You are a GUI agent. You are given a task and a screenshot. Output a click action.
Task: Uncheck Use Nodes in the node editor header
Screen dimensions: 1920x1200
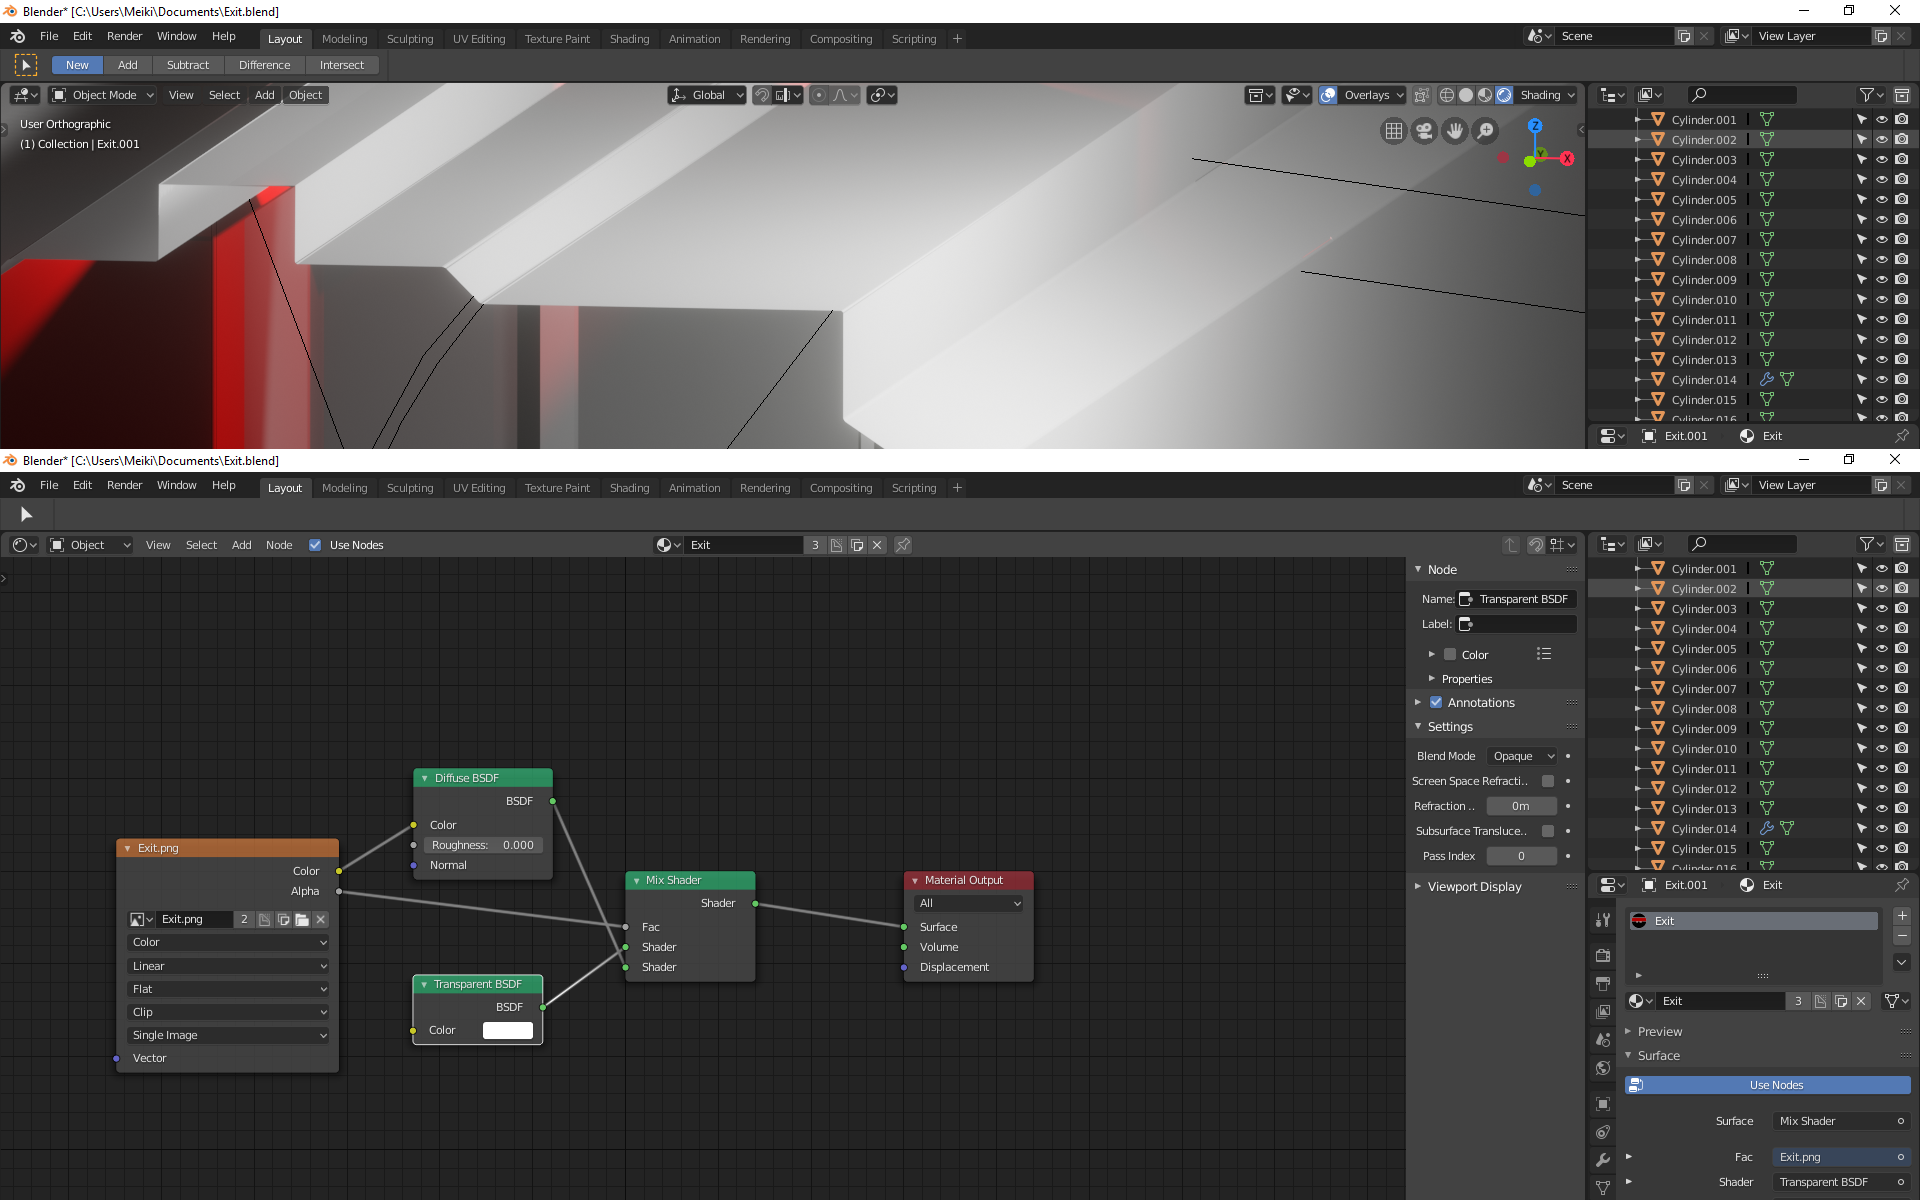[x=315, y=545]
